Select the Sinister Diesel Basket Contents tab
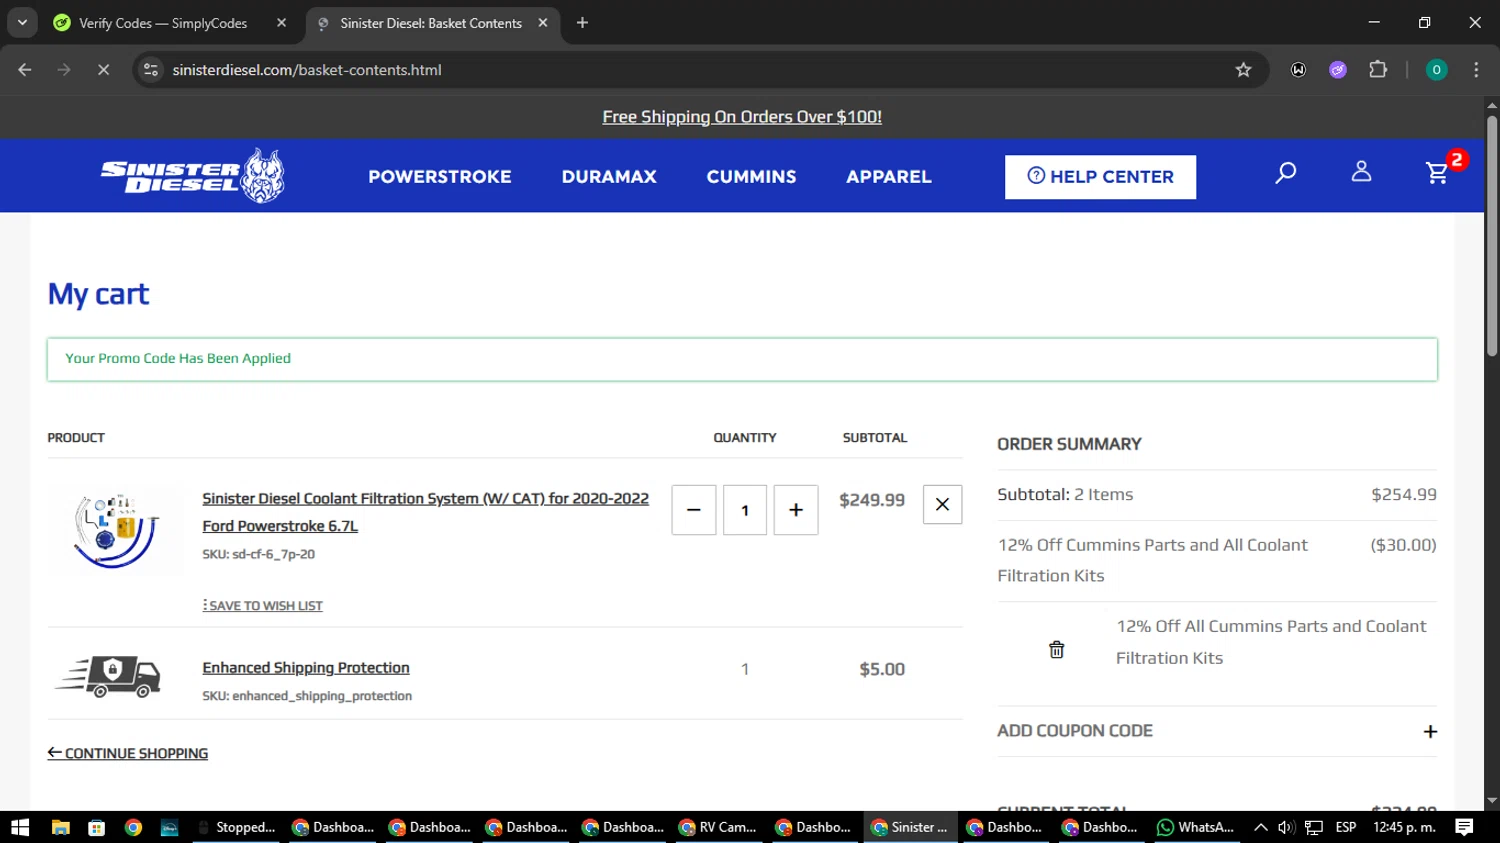 tap(431, 23)
